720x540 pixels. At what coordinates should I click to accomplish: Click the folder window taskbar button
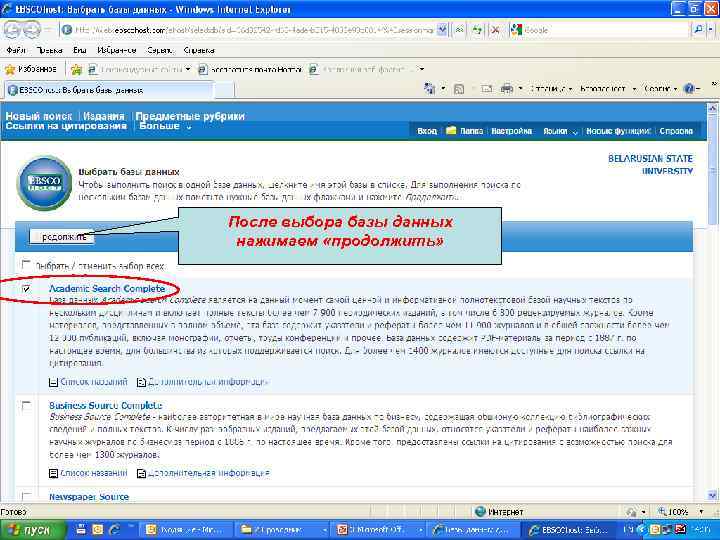pyautogui.click(x=283, y=530)
